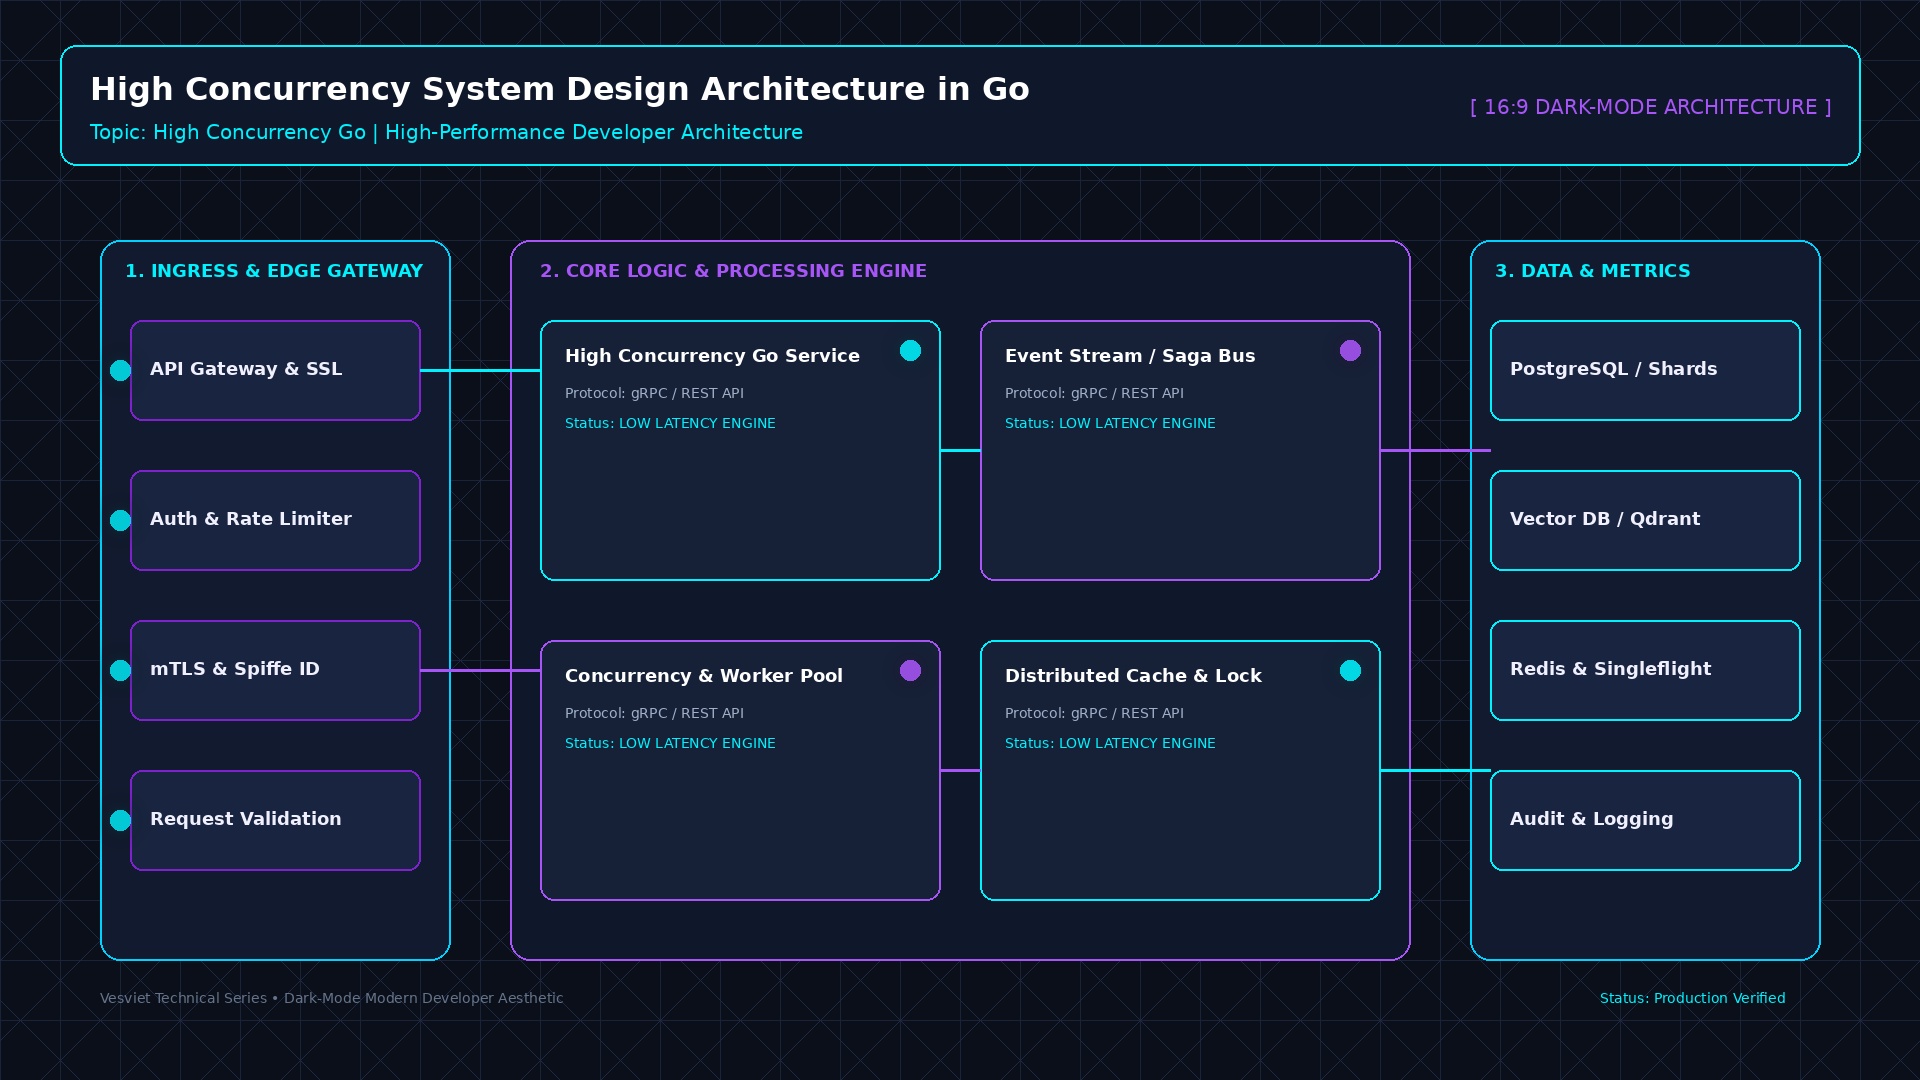Open the PostgreSQL / Shards box
Screen dimensions: 1920x1080
pyautogui.click(x=1645, y=370)
